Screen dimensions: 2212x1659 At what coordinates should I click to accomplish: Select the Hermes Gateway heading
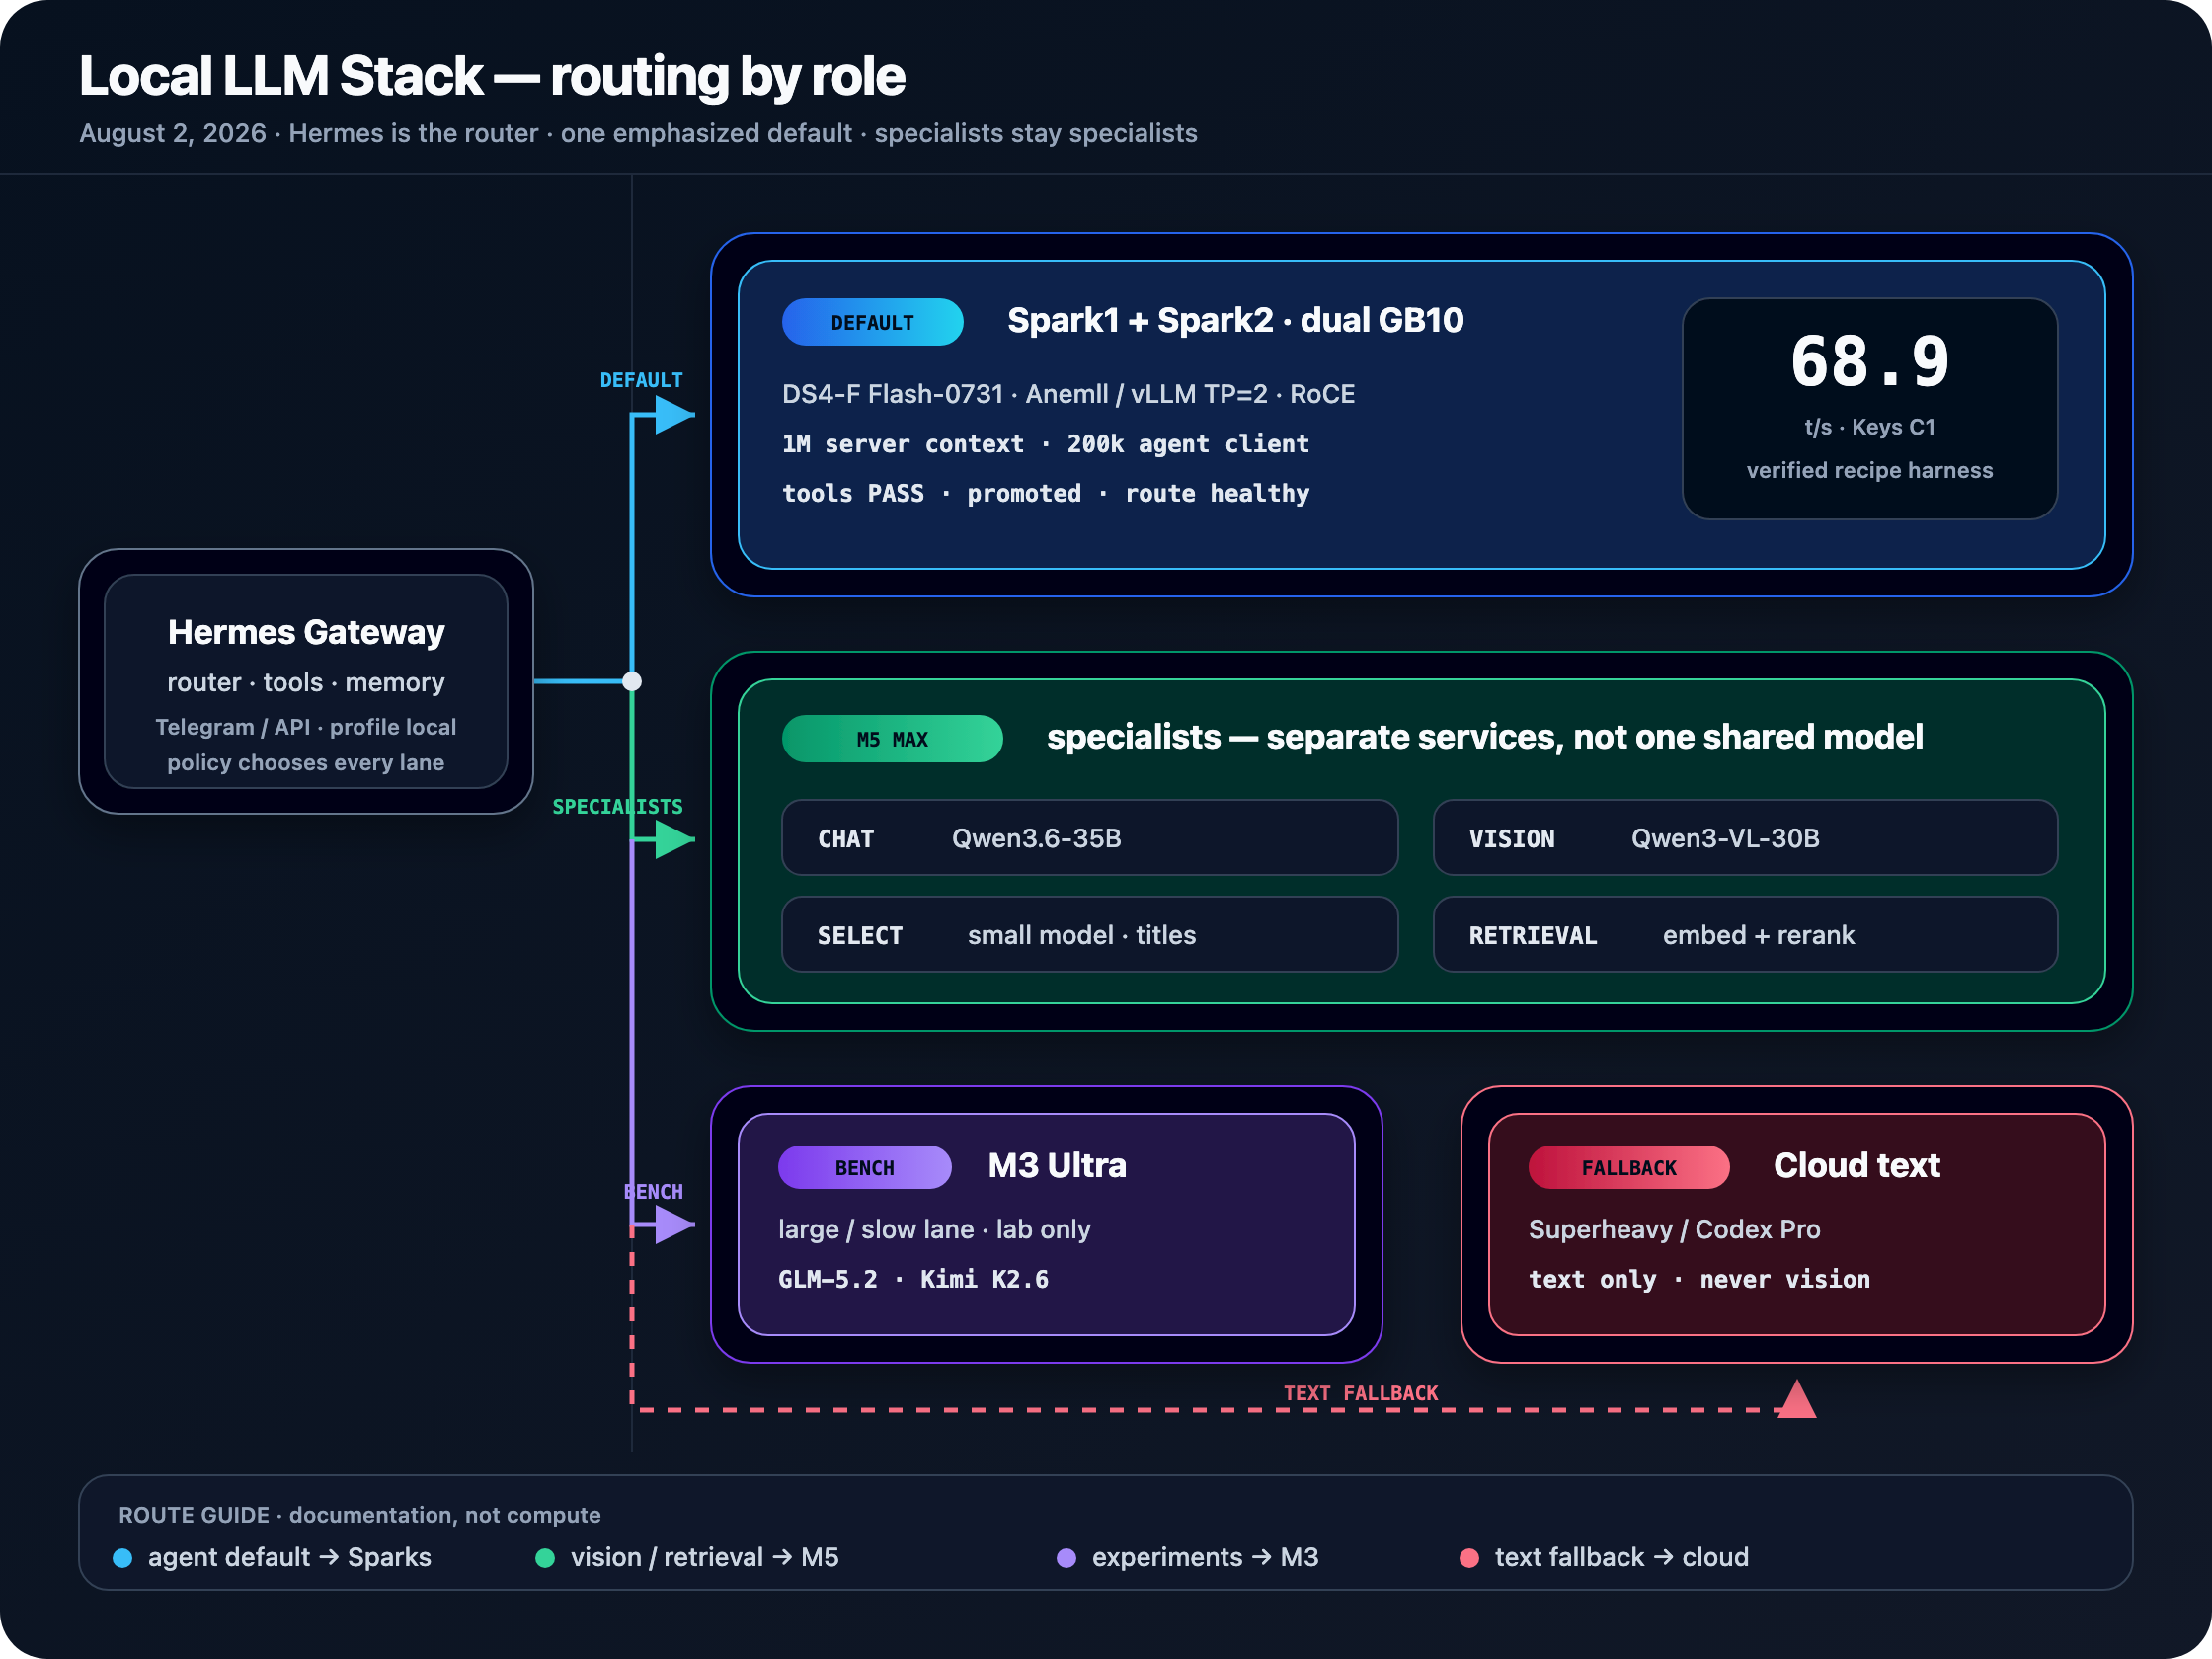(x=306, y=632)
